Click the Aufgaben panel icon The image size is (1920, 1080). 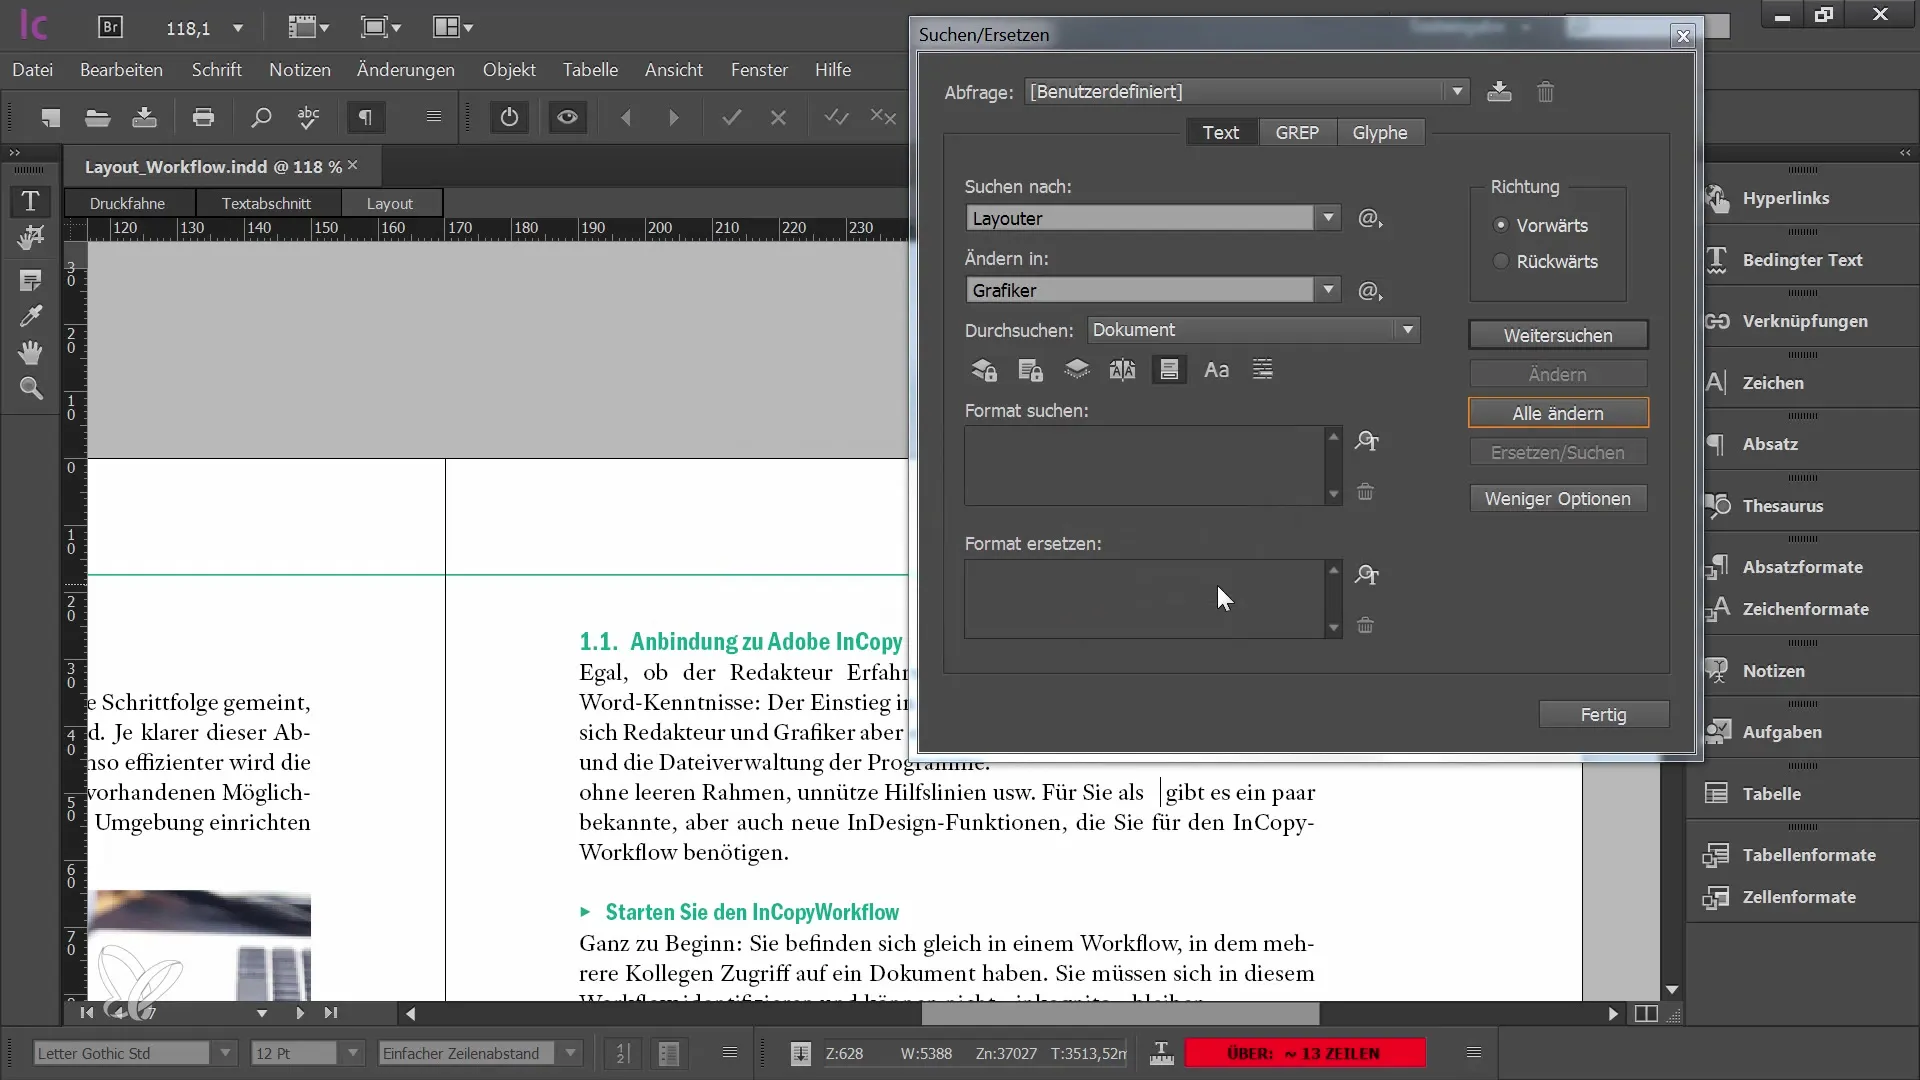1720,732
